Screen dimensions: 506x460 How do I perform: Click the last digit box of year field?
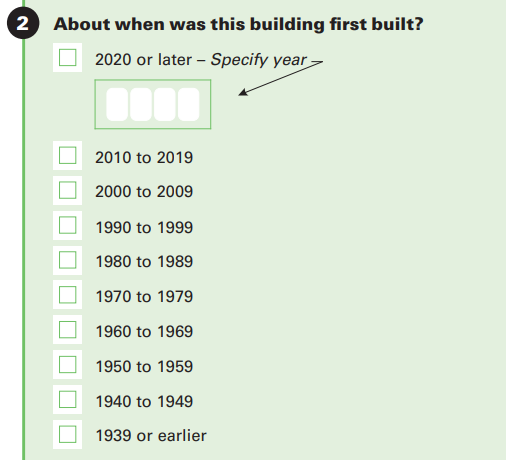189,104
